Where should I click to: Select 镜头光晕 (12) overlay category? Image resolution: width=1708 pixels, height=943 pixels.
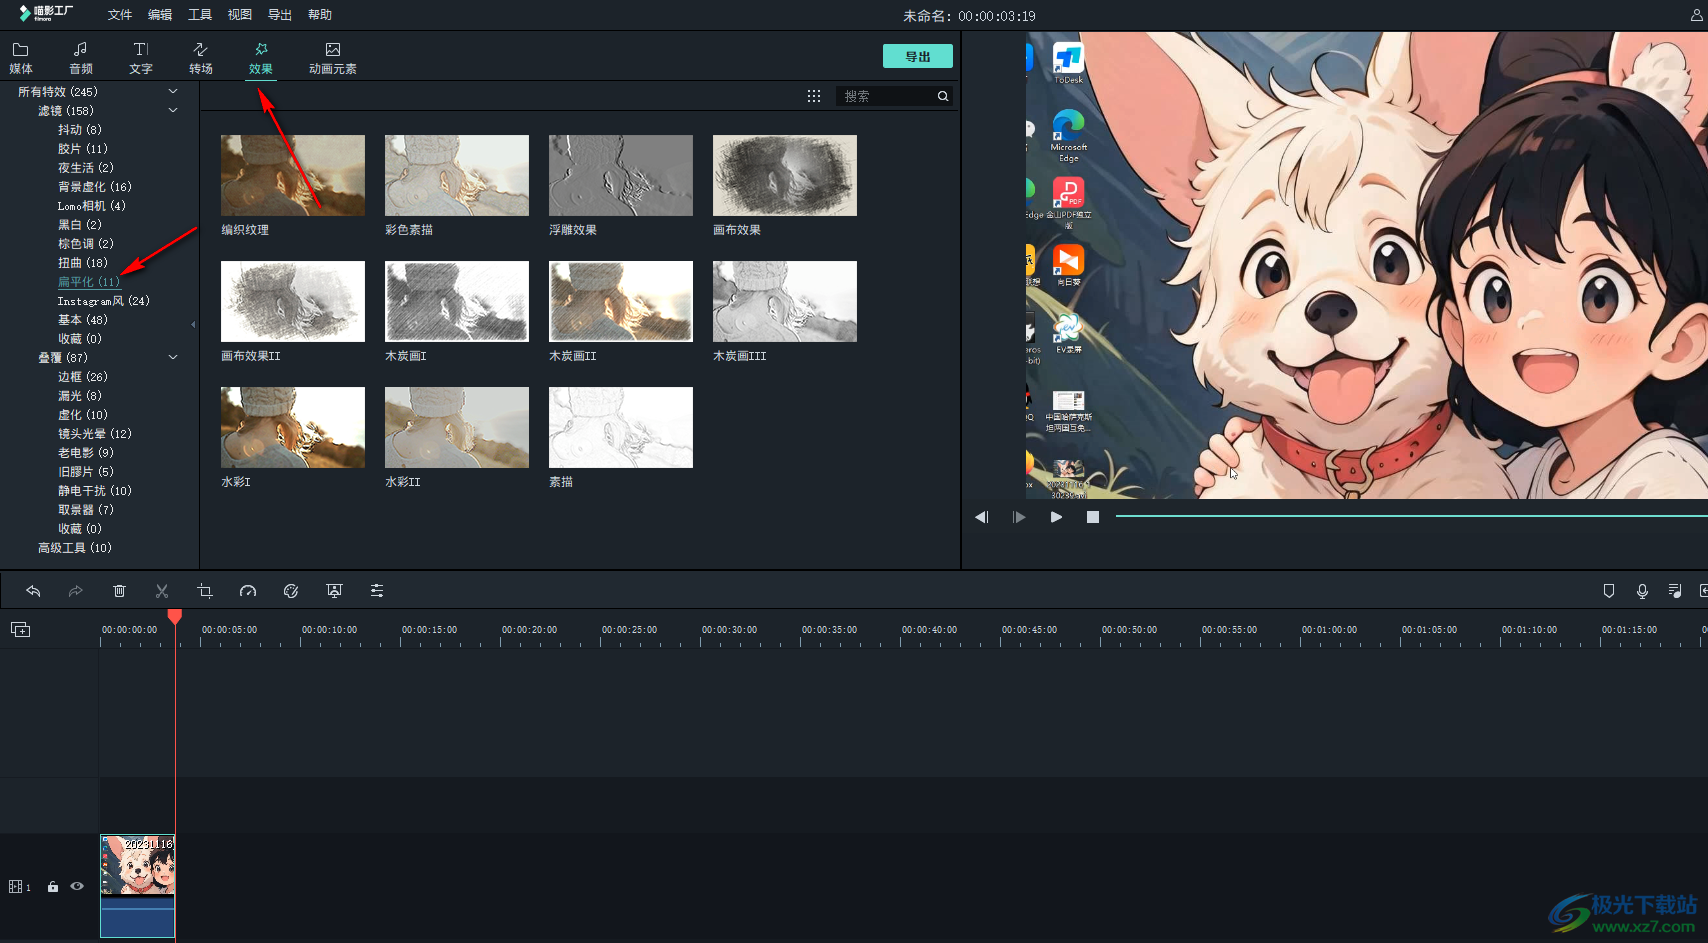(94, 434)
